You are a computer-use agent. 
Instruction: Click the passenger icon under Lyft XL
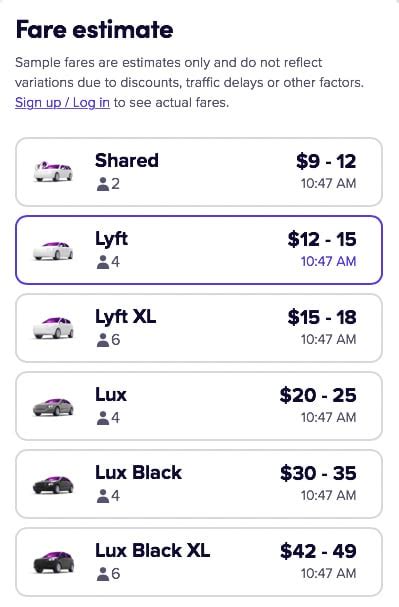(103, 340)
